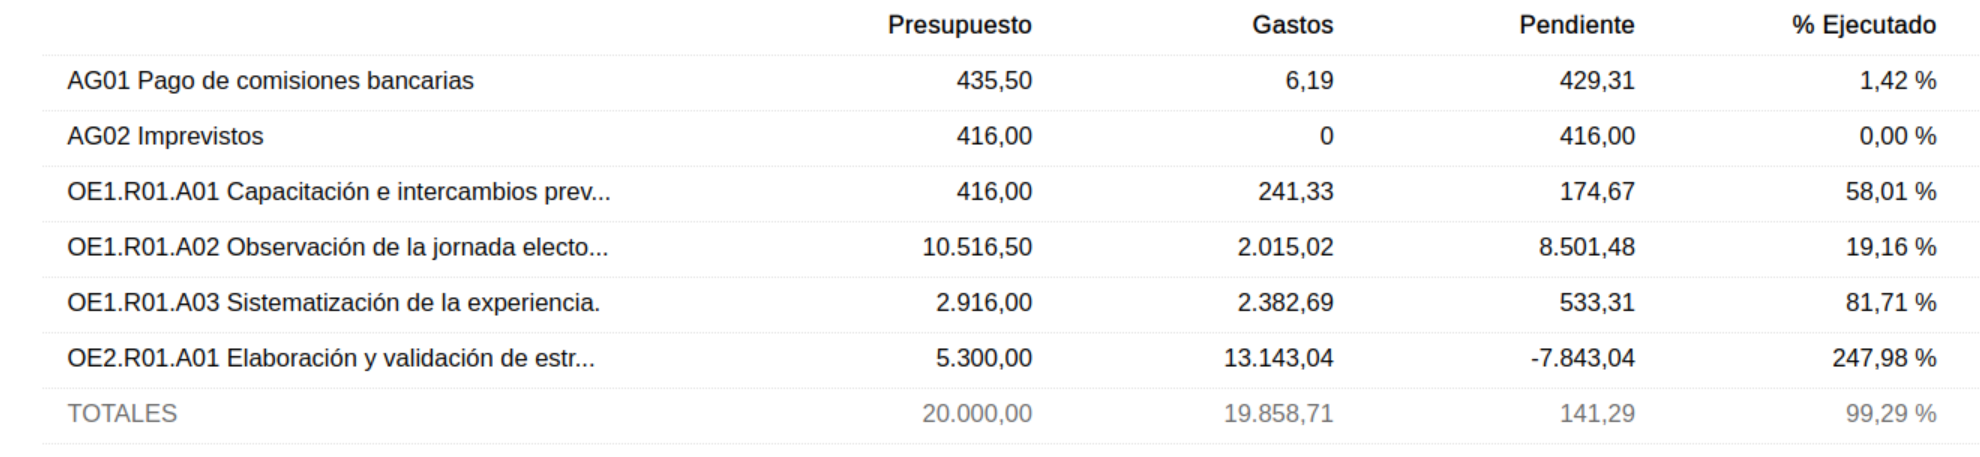Screen dimensions: 1980x457
Task: Select row AG01 Pago de comisiones bancarias
Action: point(1010,82)
